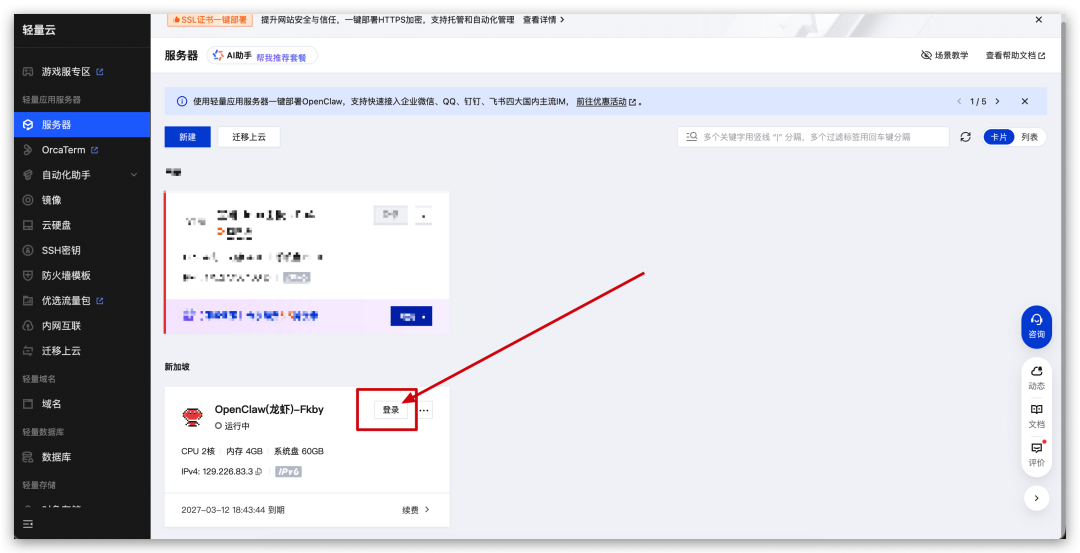Click 登录 on the OpenClaw instance
This screenshot has width=1080, height=553.
pos(391,410)
